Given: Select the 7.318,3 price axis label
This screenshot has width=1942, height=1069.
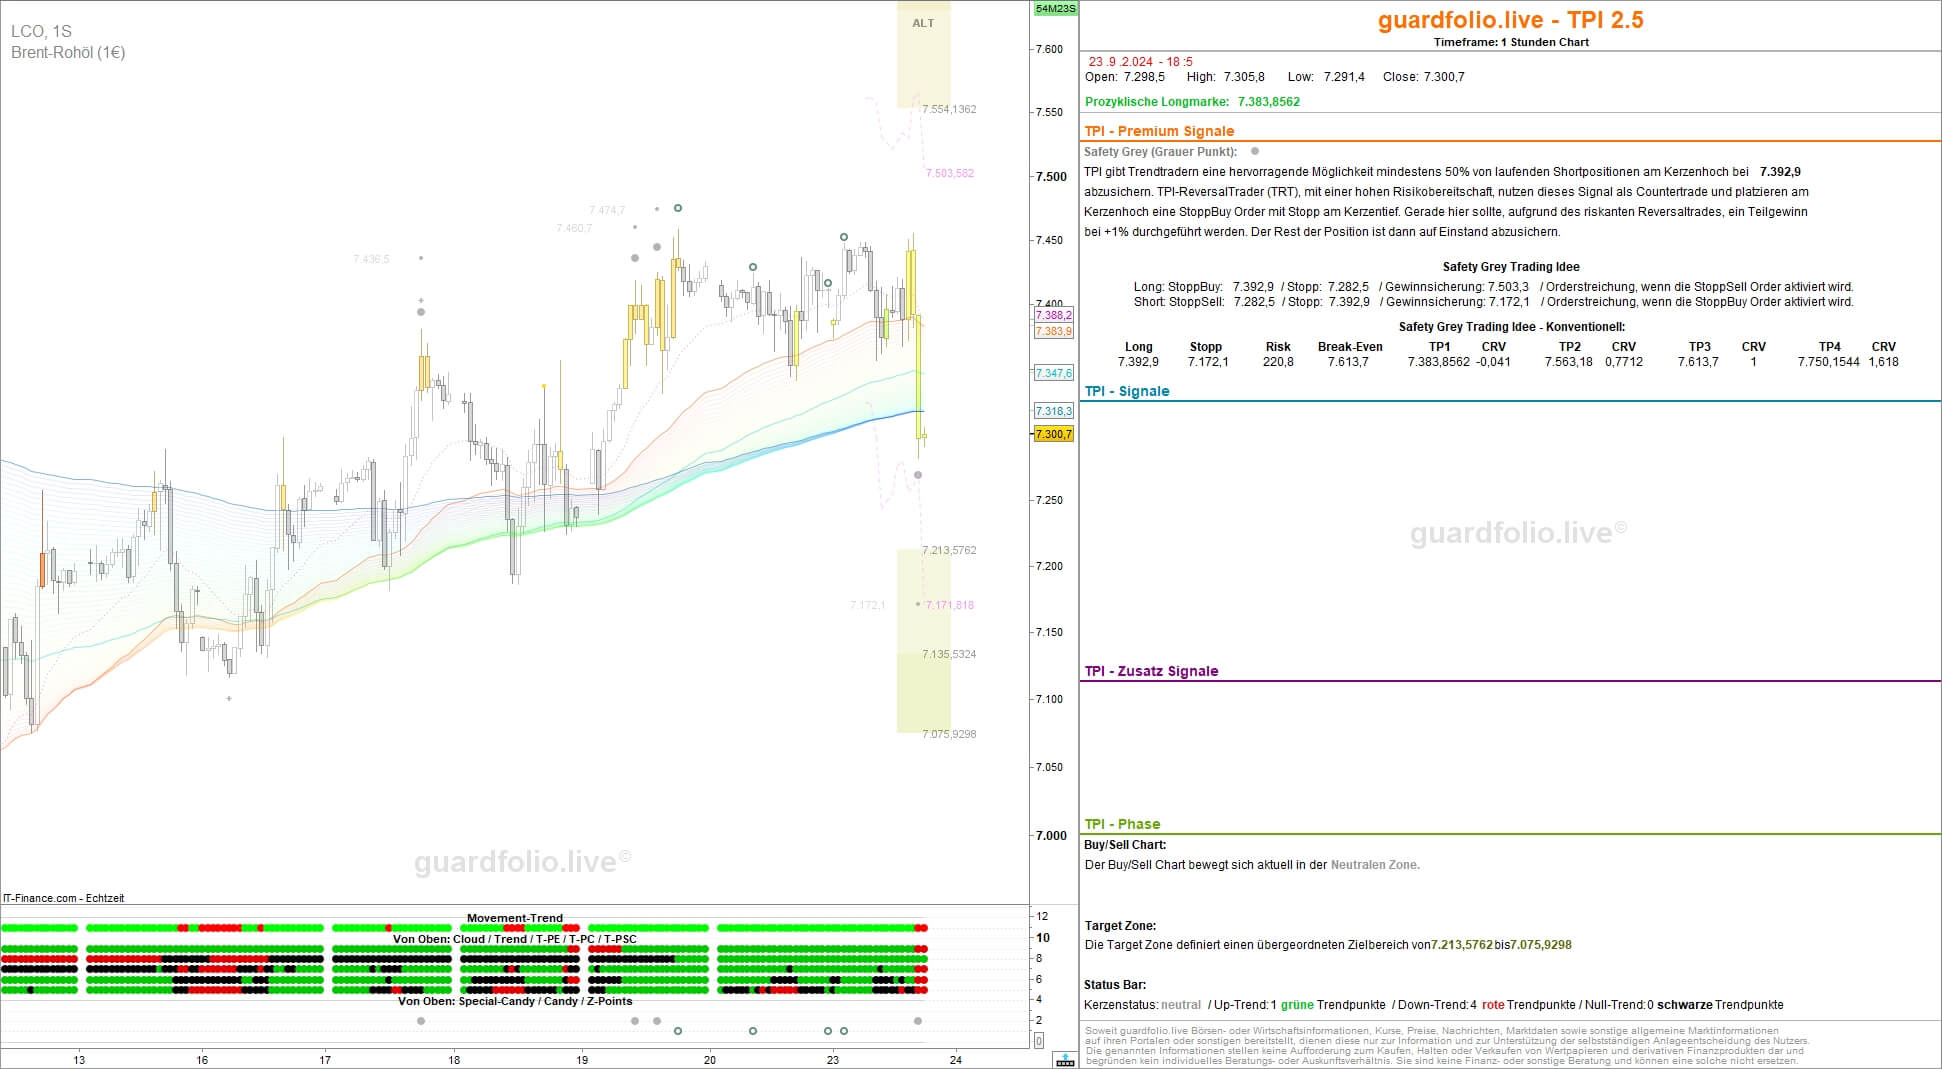Looking at the screenshot, I should coord(1054,411).
